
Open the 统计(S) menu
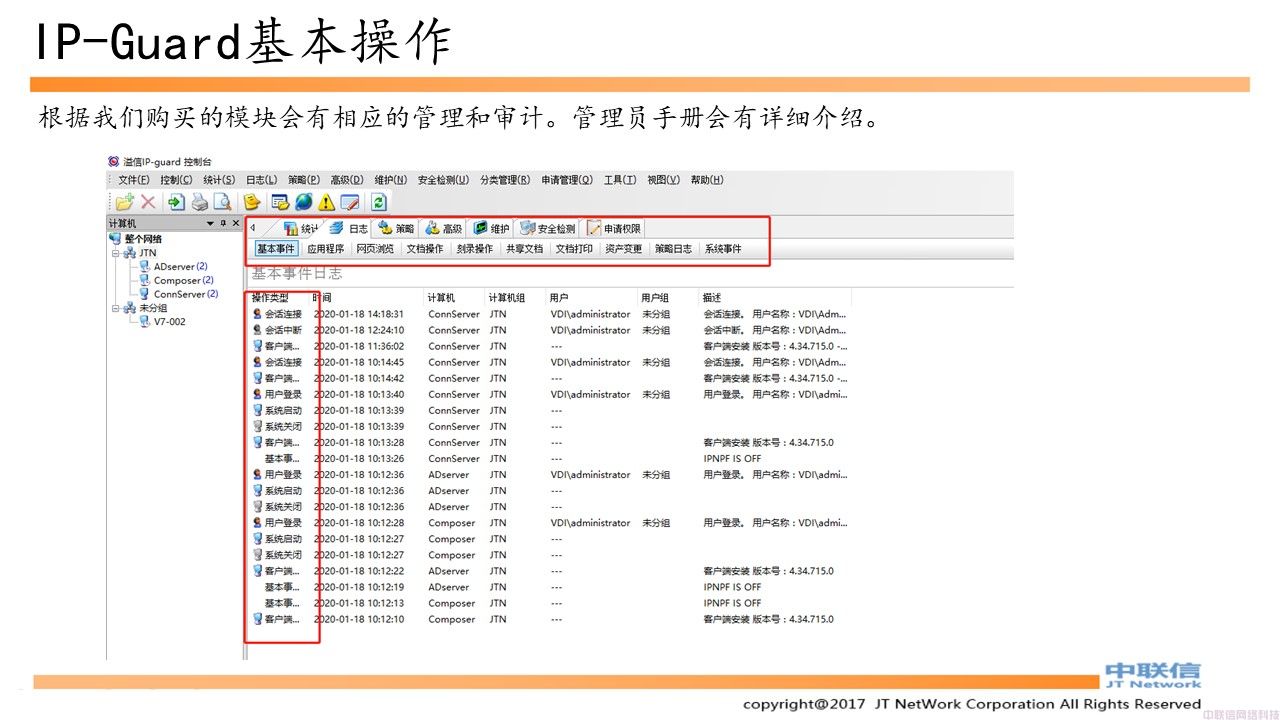coord(219,180)
